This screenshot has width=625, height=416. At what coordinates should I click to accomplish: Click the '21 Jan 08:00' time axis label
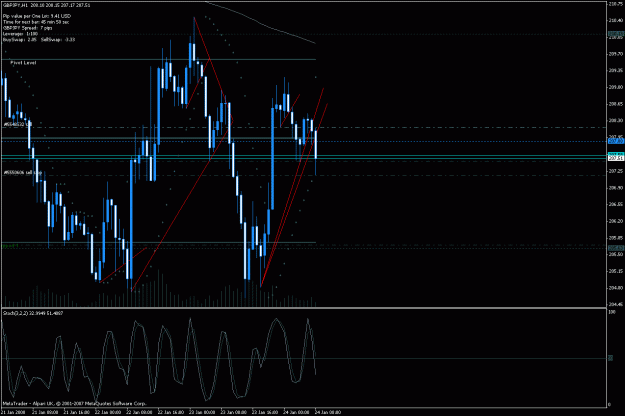click(45, 412)
